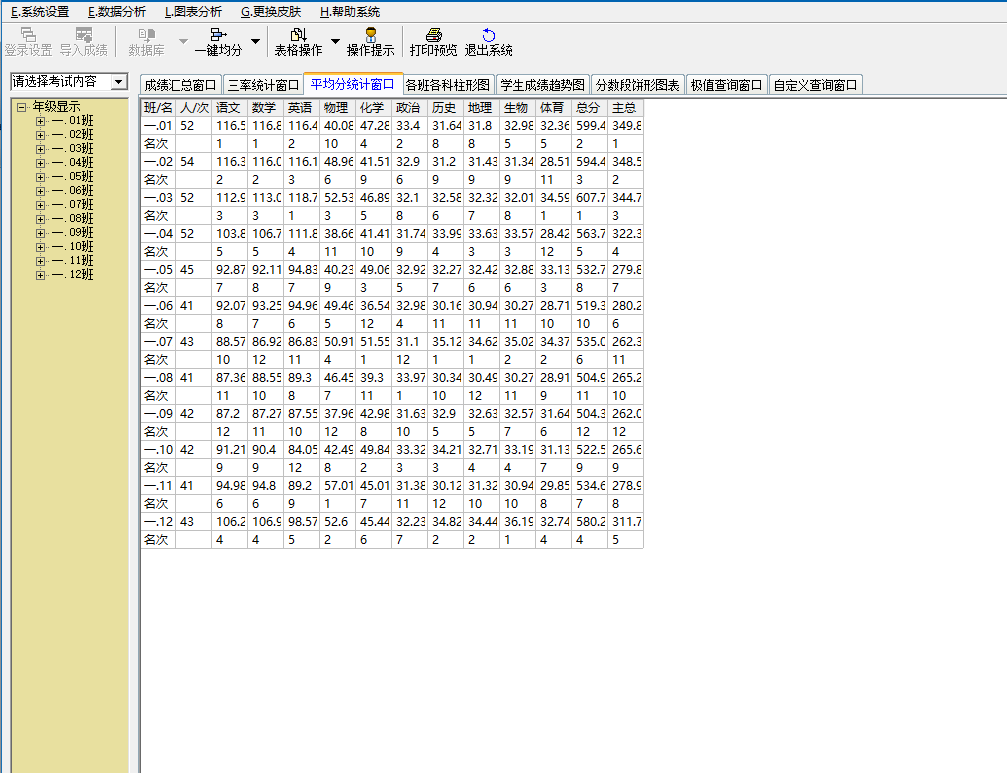Open dropdown arrow next to 表格操作
Image resolution: width=1007 pixels, height=773 pixels.
click(335, 42)
